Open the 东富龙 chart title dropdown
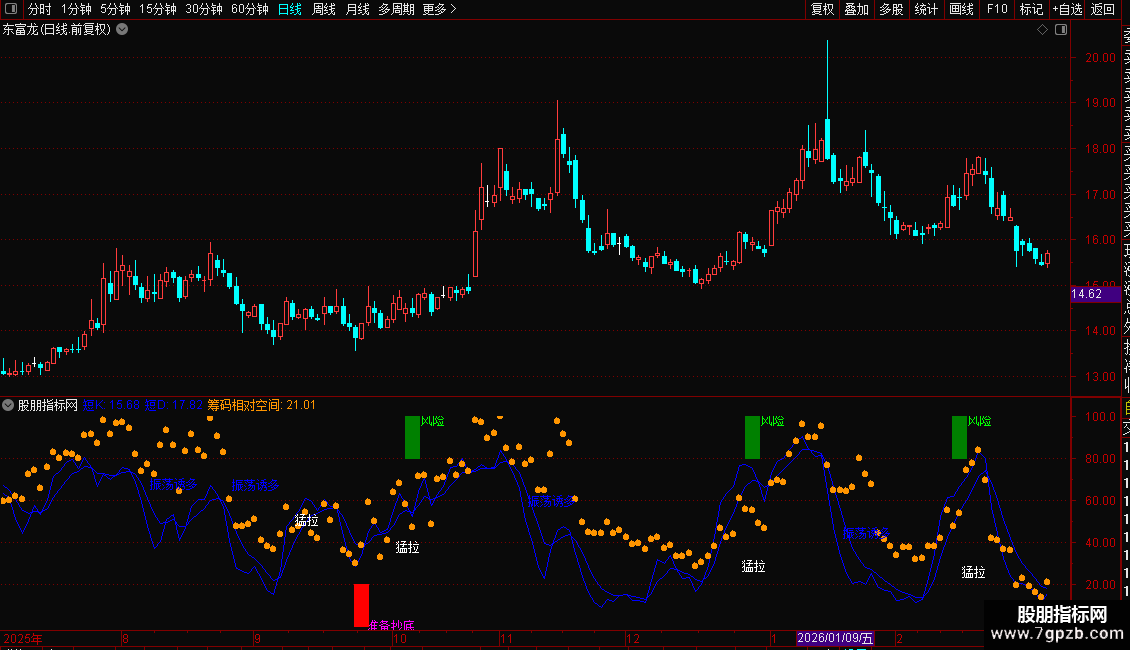1130x650 pixels. tap(123, 30)
